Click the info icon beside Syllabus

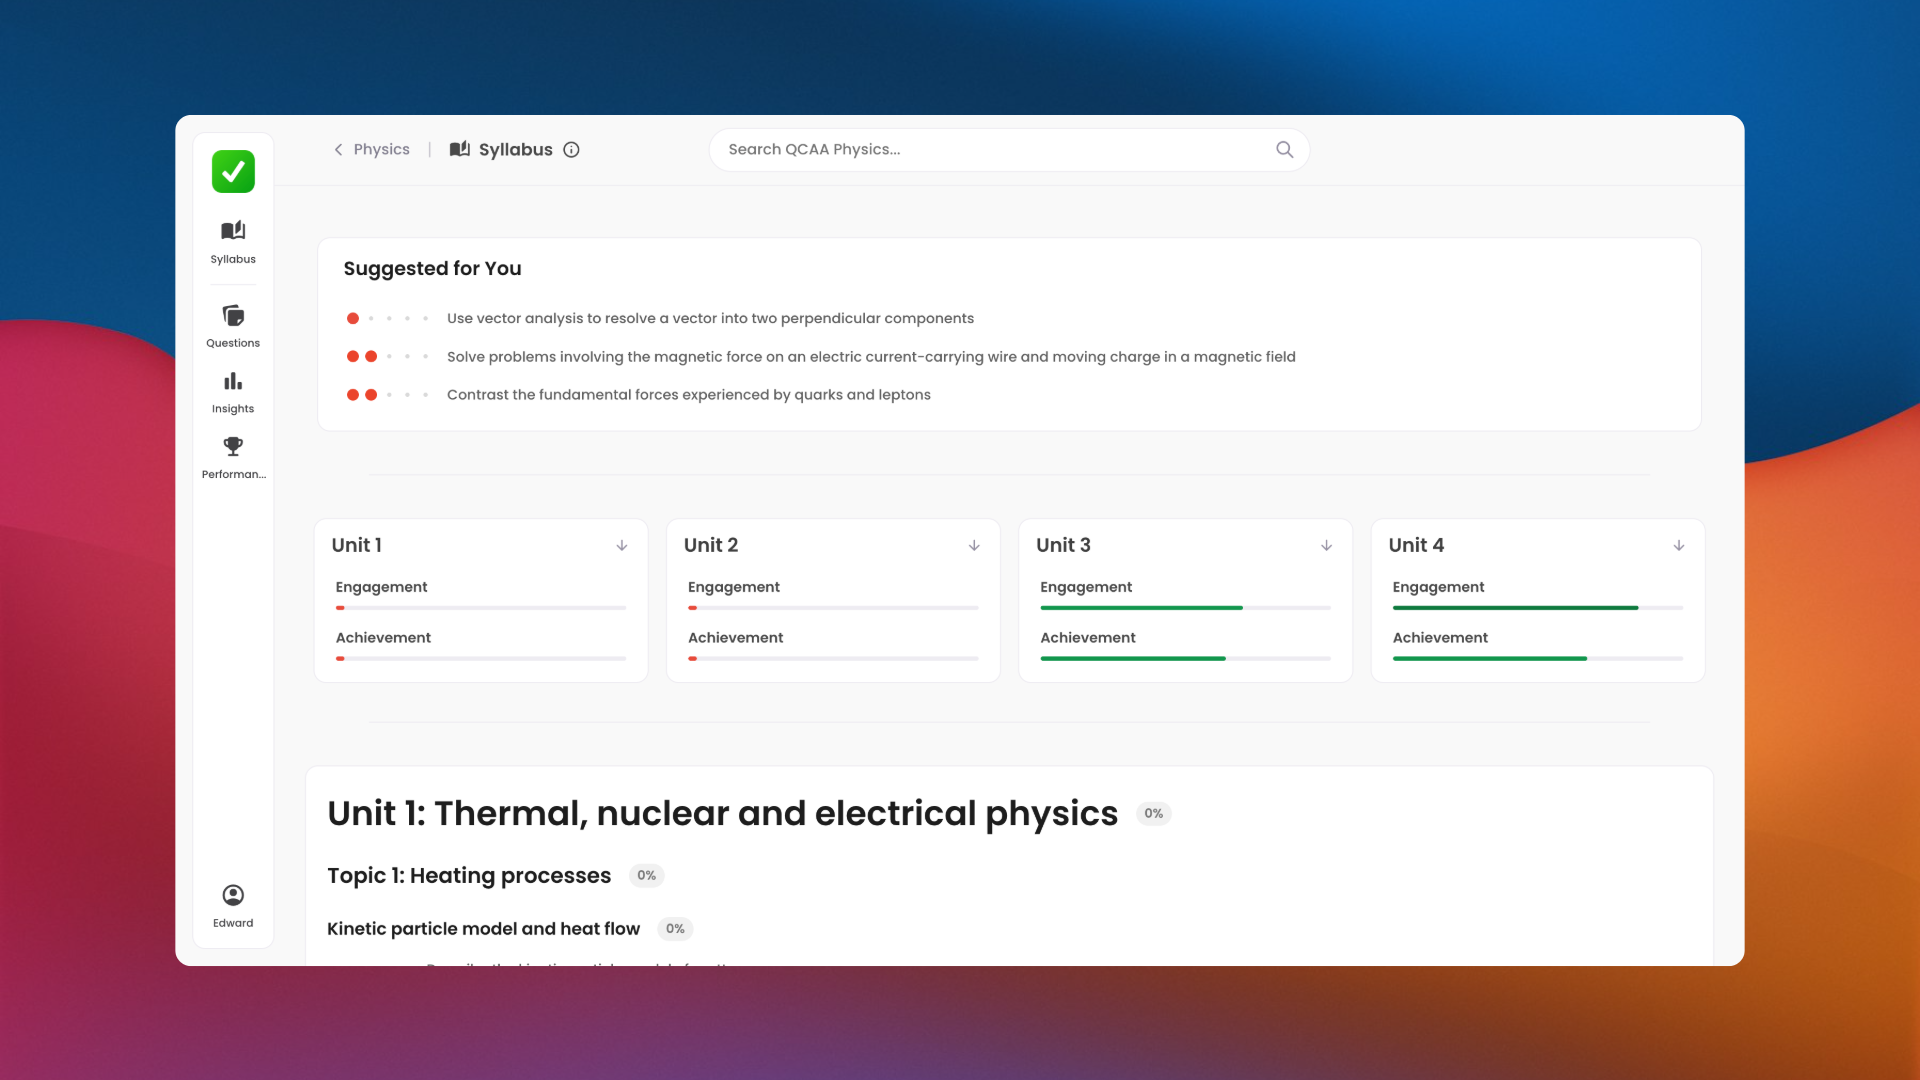tap(571, 150)
